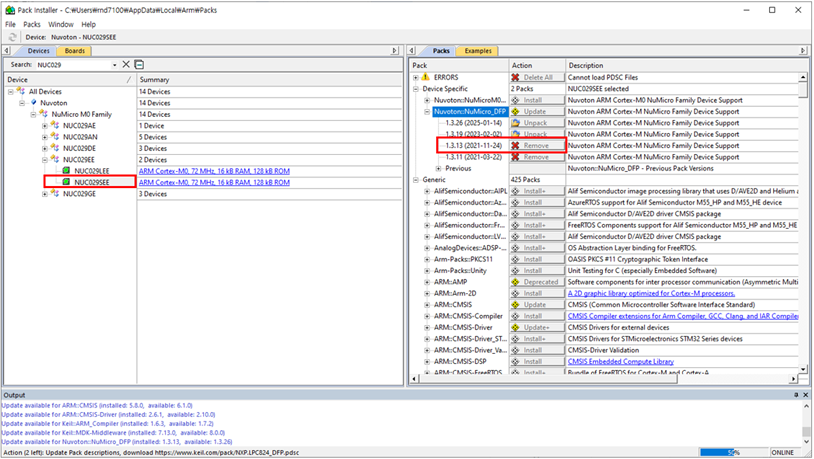Update the ARM::CMSIS pack
814x459 pixels.
coord(537,305)
